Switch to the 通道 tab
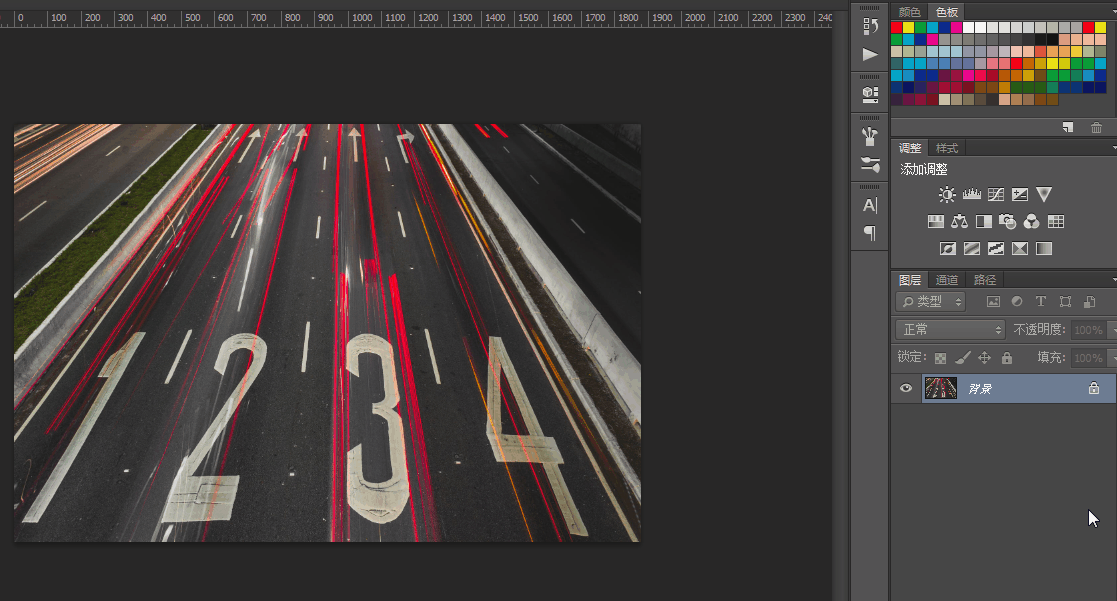1117x601 pixels. pyautogui.click(x=946, y=280)
